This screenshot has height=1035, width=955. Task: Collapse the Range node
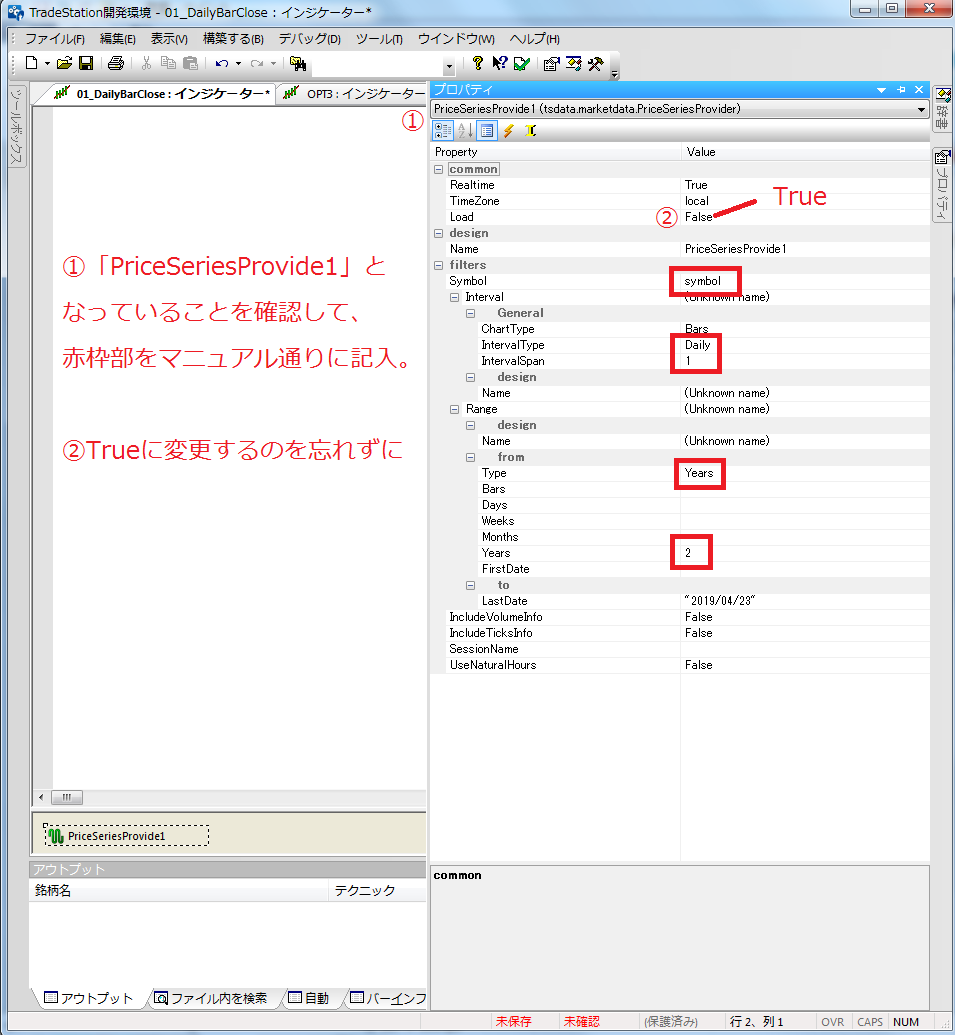(x=454, y=409)
